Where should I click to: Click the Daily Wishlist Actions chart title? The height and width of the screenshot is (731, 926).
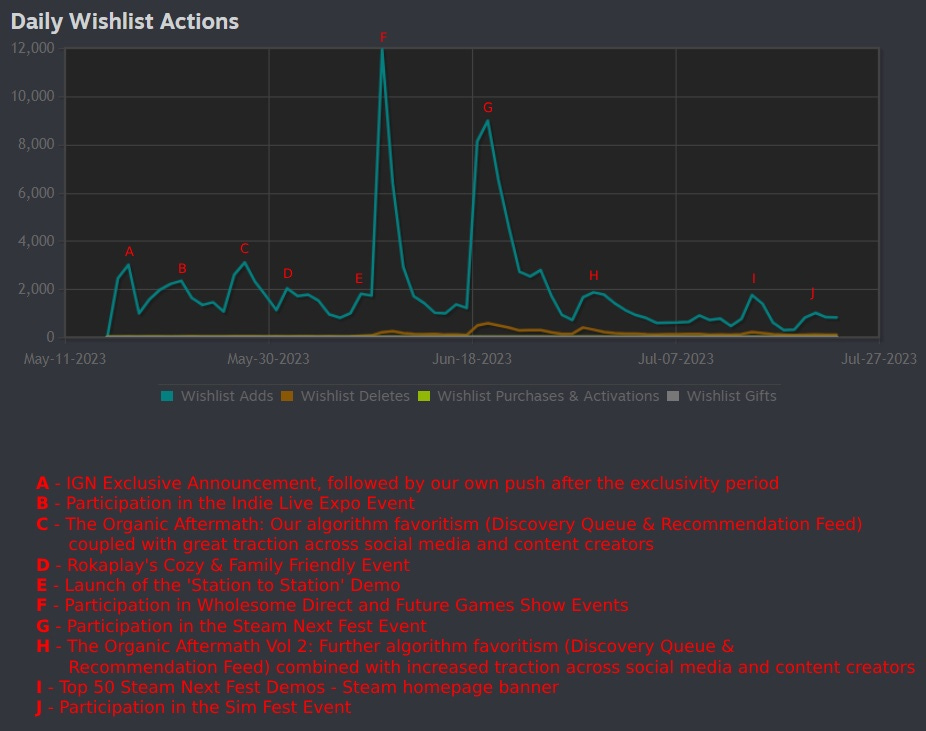tap(126, 21)
